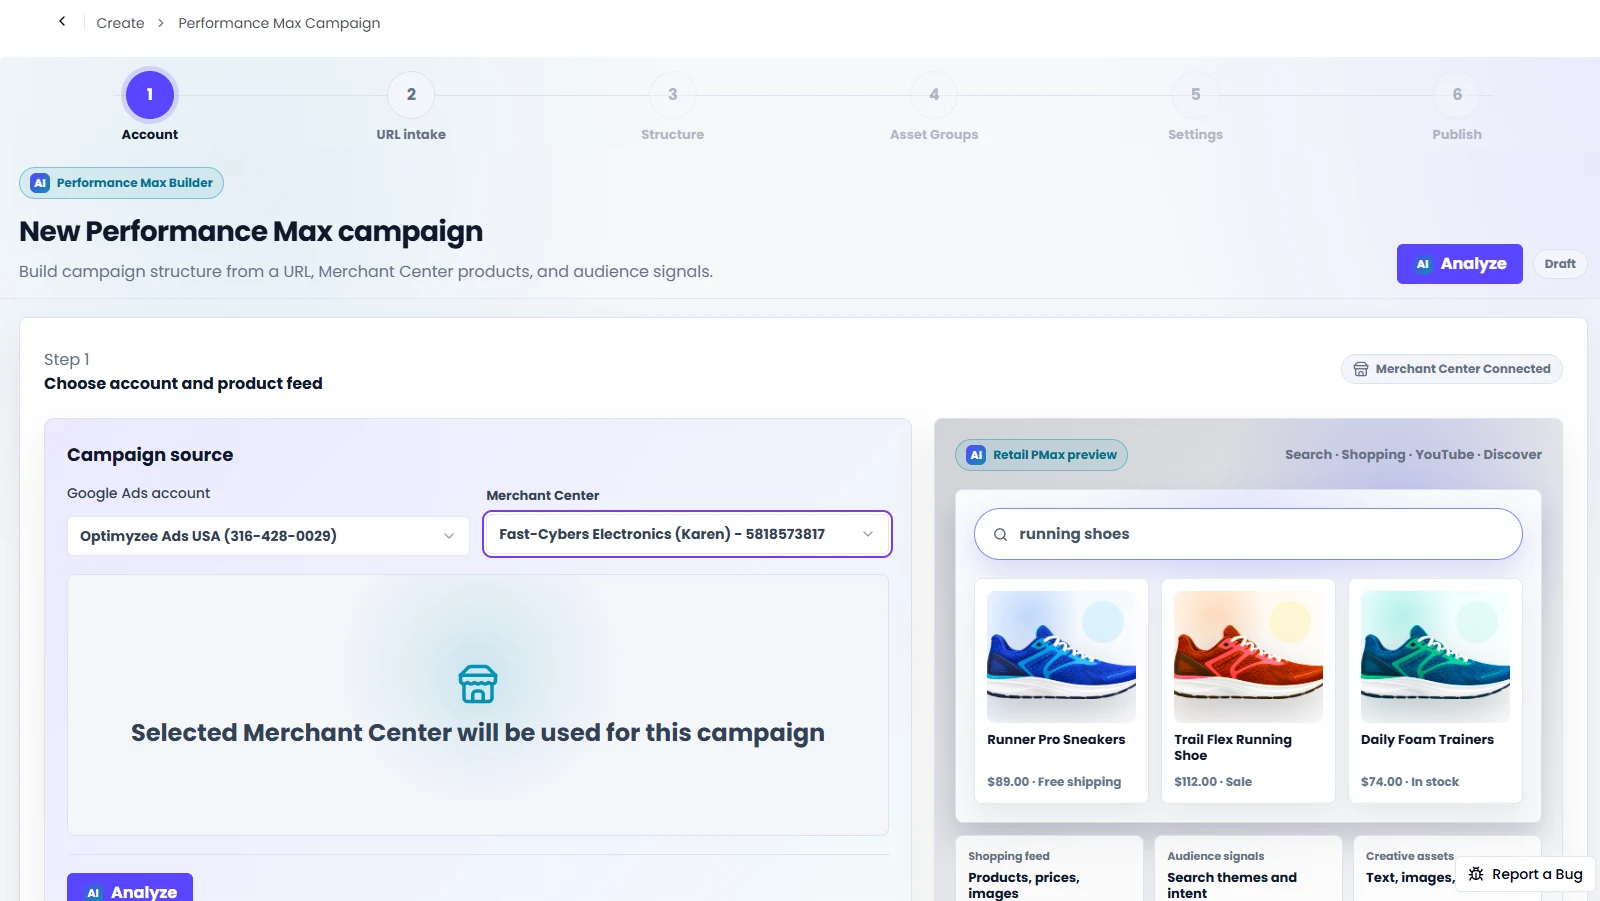
Task: Go to step 2 URL intake
Action: pyautogui.click(x=411, y=95)
